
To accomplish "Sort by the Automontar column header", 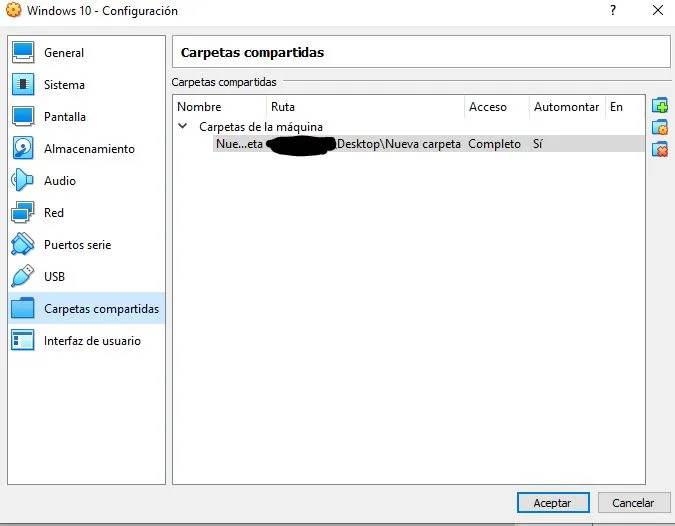I will 567,107.
